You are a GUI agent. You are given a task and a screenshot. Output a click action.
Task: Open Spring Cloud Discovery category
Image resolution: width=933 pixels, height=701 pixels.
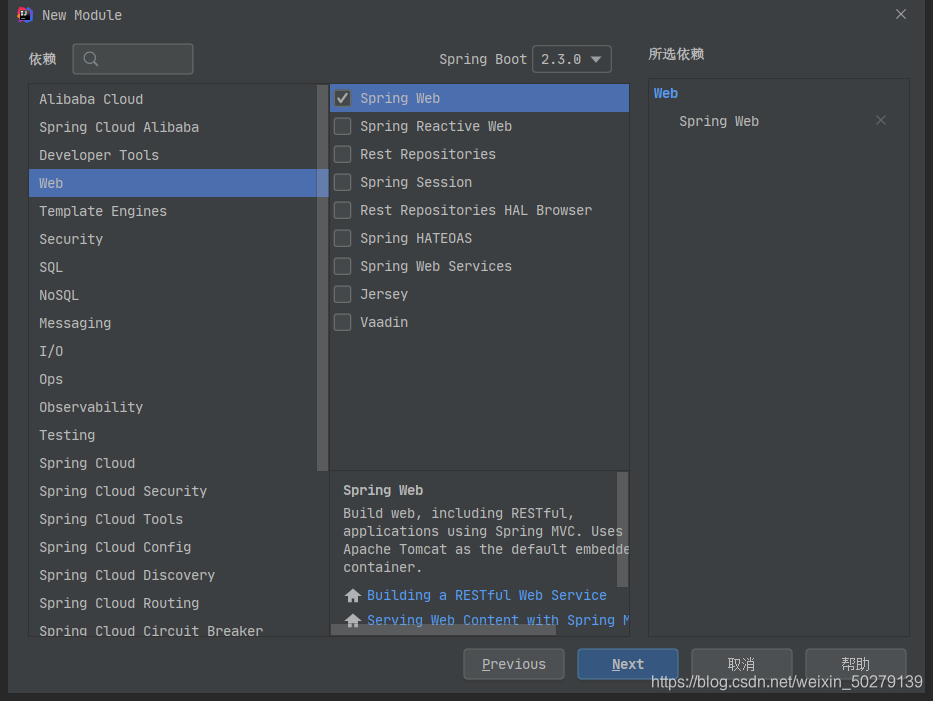click(x=173, y=575)
